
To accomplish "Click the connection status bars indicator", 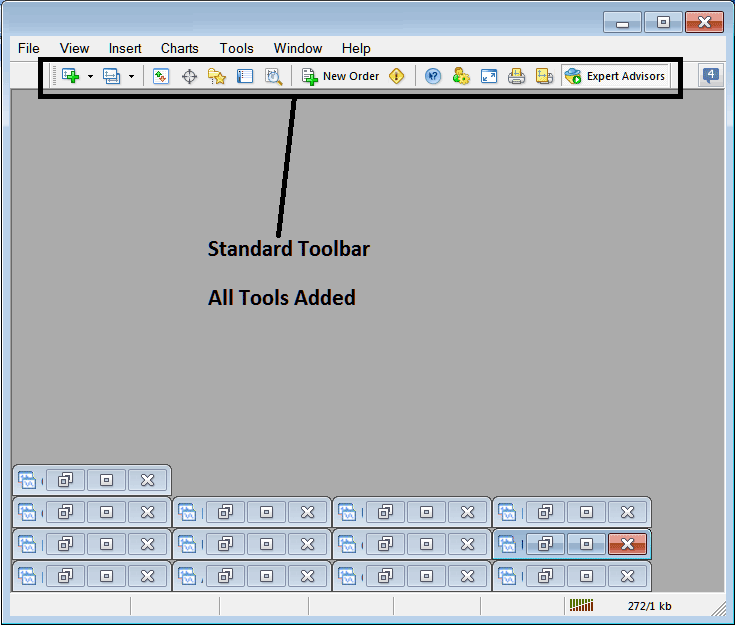I will pos(581,606).
